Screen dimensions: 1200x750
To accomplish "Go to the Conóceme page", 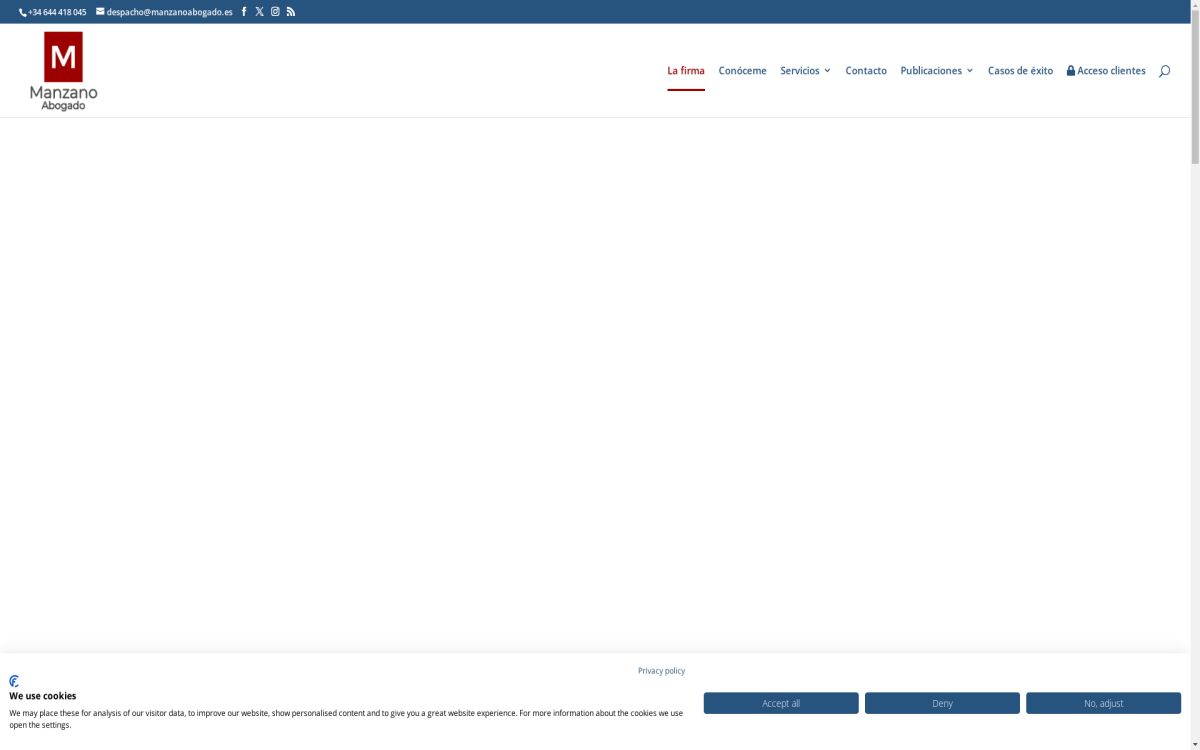I will [x=742, y=71].
